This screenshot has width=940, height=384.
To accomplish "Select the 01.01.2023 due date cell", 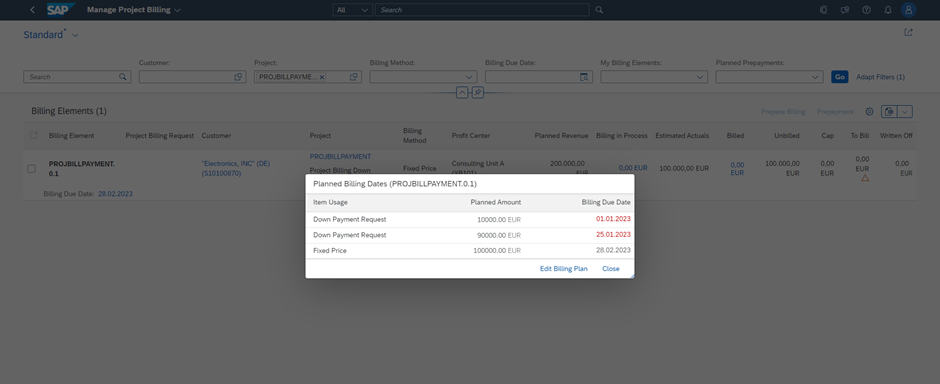I will click(x=613, y=219).
